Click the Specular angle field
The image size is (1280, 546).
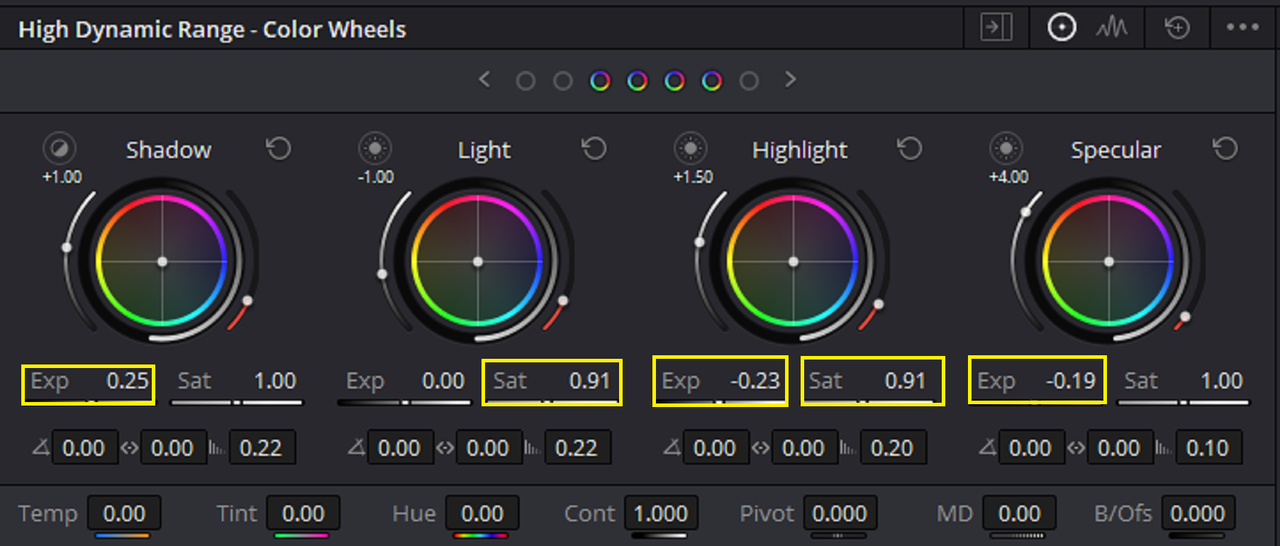click(x=1030, y=448)
